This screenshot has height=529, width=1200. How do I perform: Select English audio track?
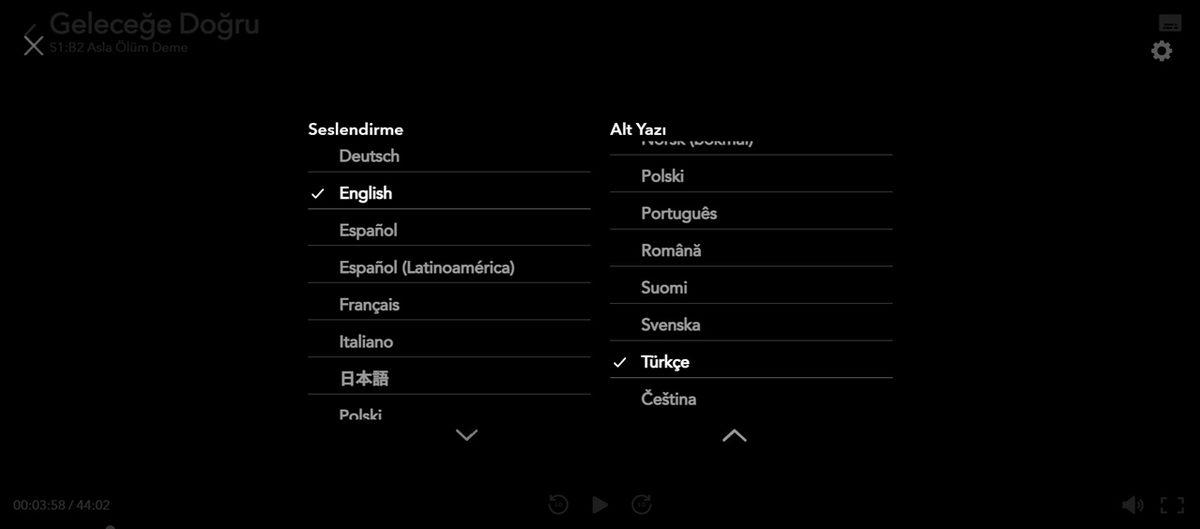click(x=365, y=193)
